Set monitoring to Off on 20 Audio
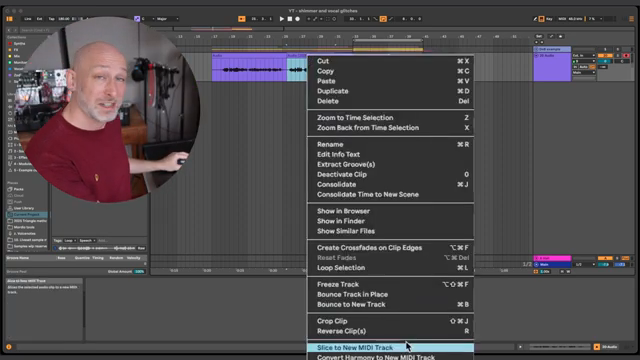This screenshot has height=360, width=640. [x=592, y=67]
